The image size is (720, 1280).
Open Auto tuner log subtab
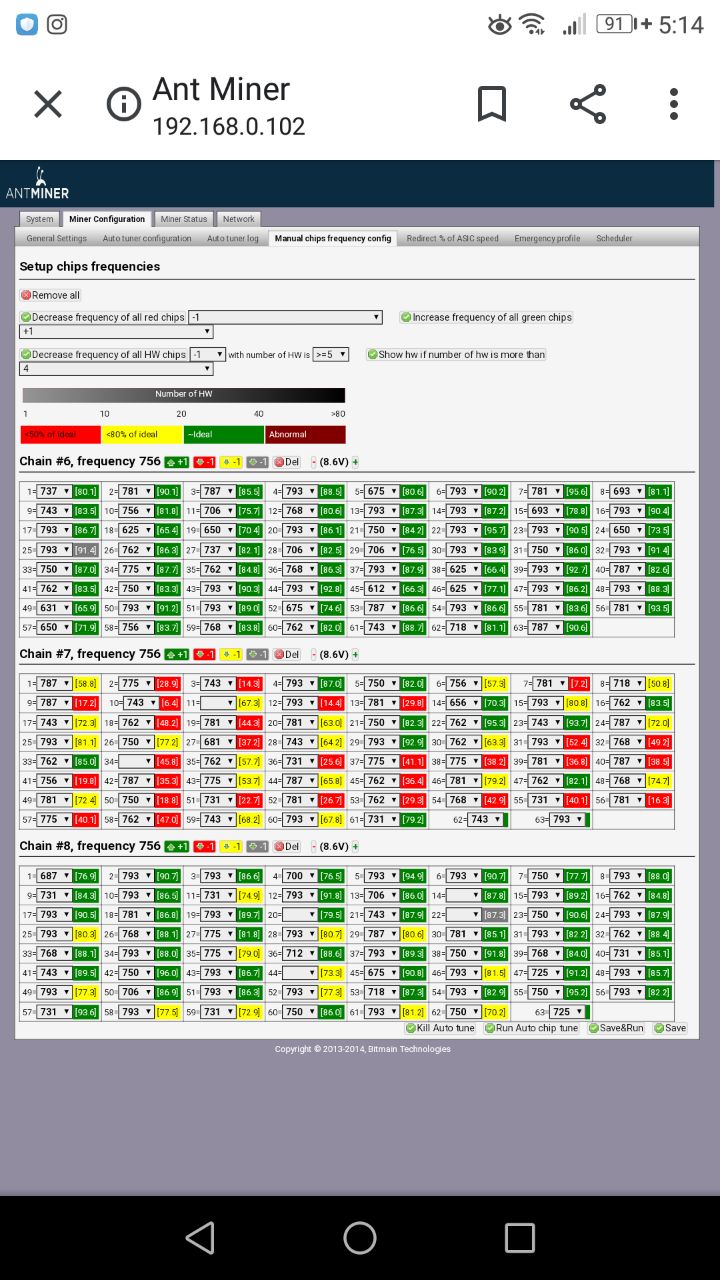(x=233, y=238)
